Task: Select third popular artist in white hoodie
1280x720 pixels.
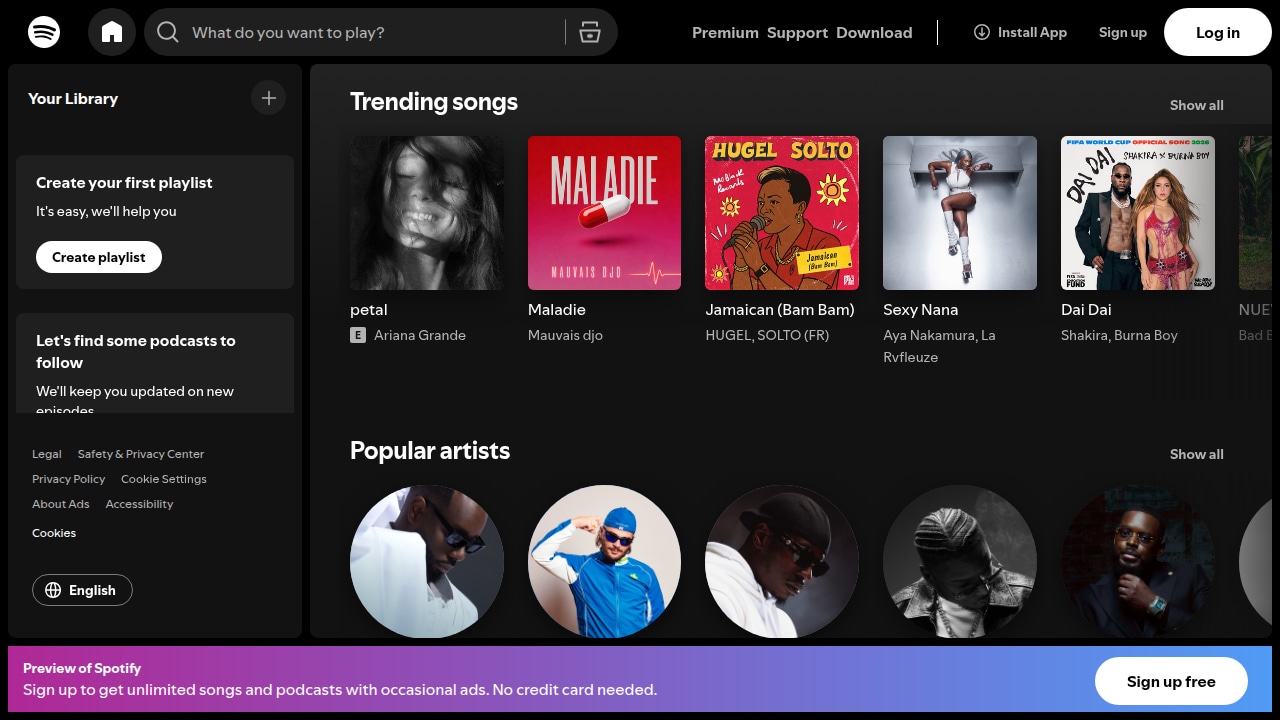Action: coord(782,561)
